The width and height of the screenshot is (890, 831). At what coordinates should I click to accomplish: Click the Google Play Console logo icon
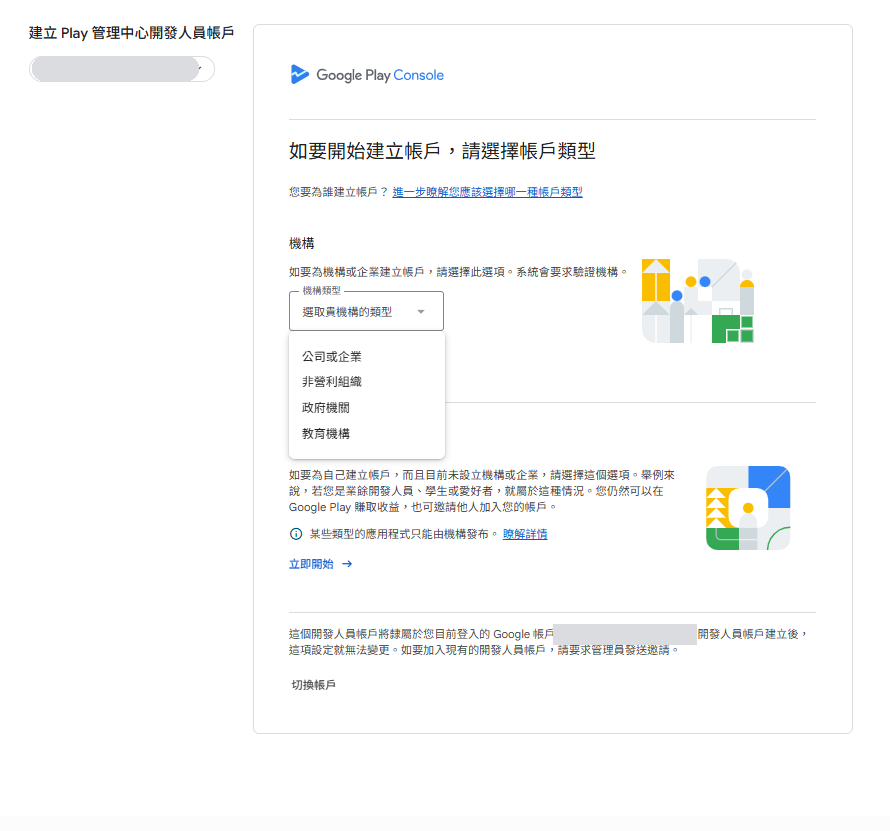[299, 74]
